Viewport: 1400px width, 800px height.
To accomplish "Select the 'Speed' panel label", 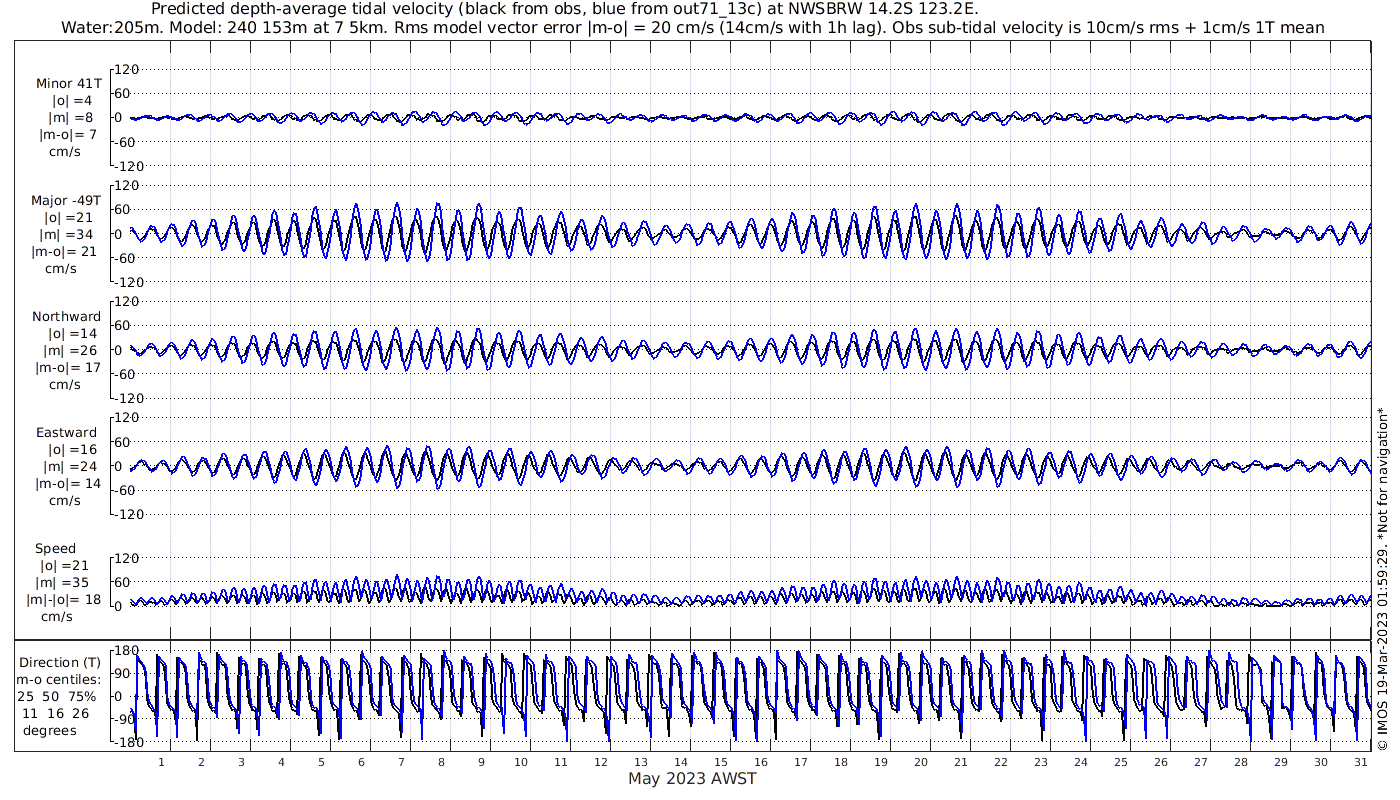I will click(x=55, y=549).
